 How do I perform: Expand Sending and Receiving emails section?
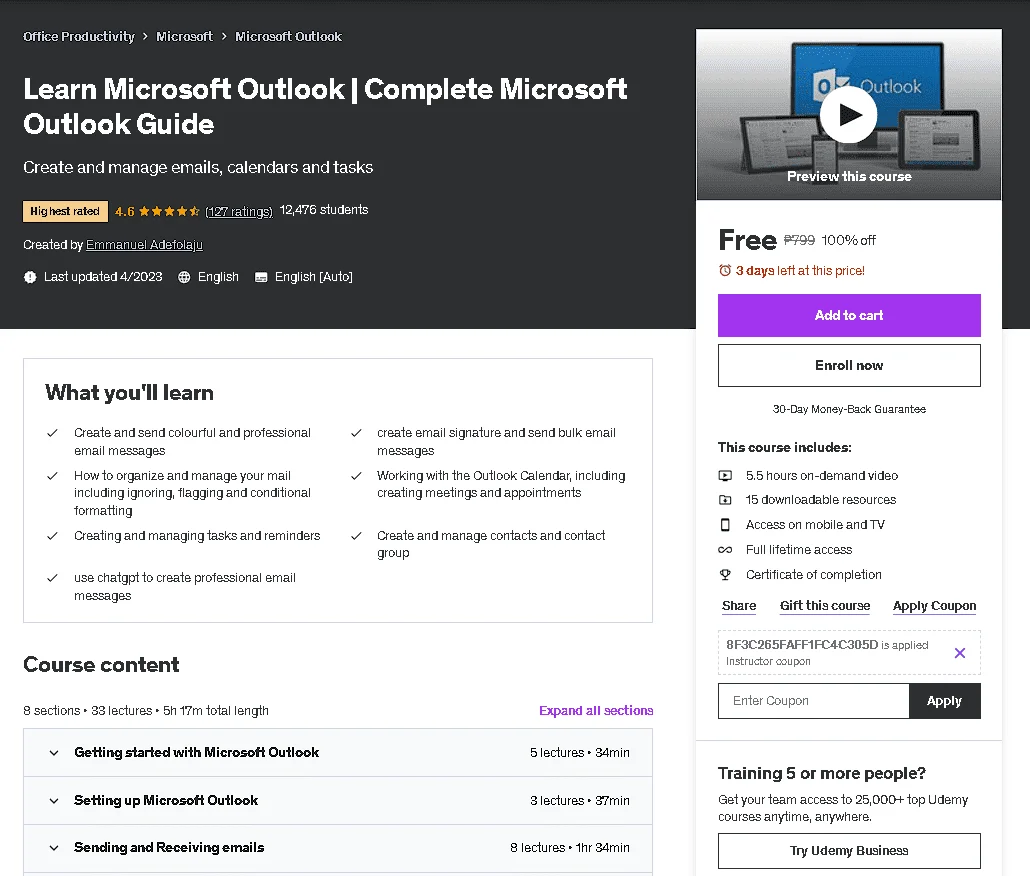pos(338,848)
